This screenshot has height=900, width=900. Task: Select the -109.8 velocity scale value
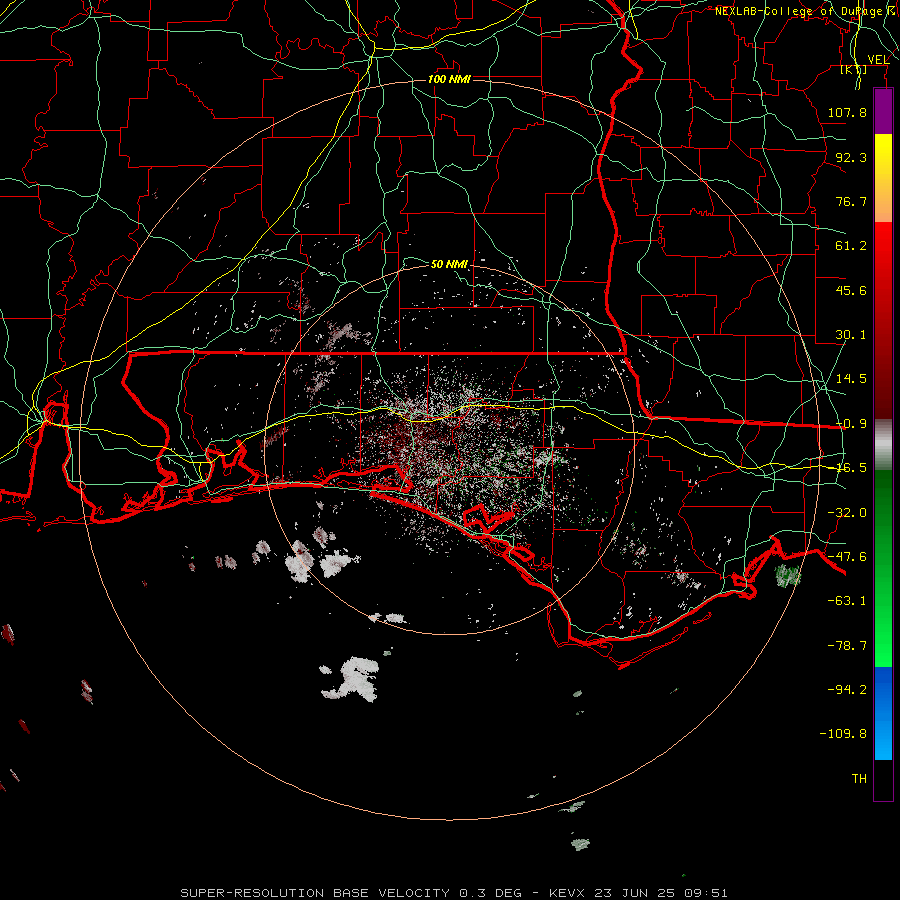coord(843,734)
